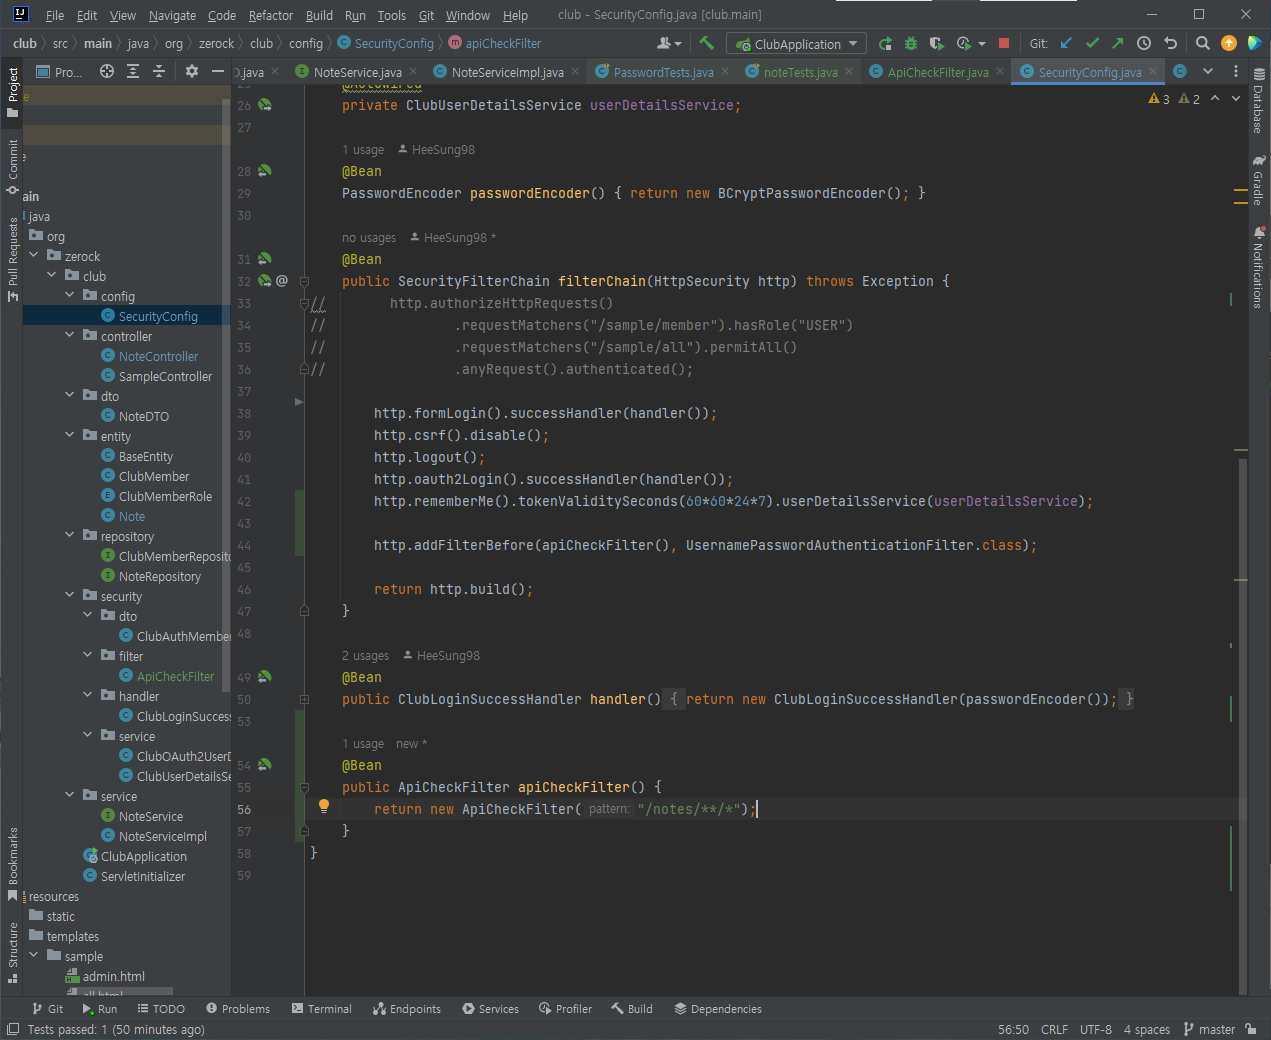Collapse the security folder
This screenshot has width=1271, height=1040.
[x=70, y=596]
